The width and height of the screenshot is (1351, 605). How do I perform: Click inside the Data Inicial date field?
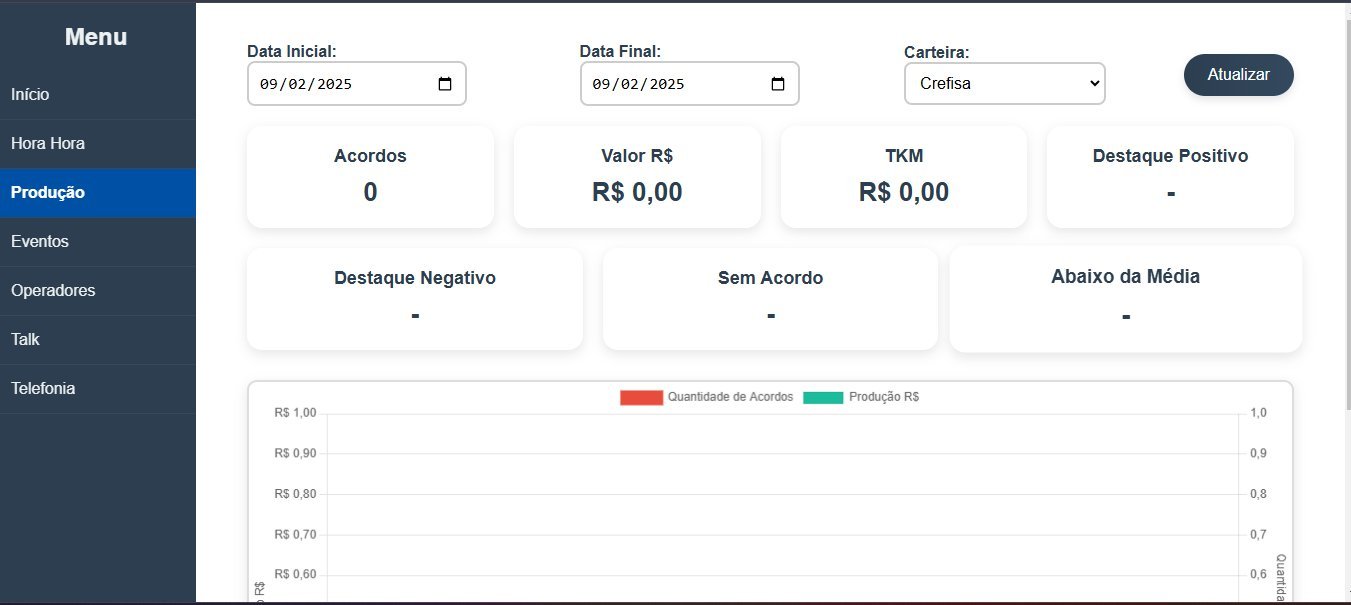tap(330, 84)
